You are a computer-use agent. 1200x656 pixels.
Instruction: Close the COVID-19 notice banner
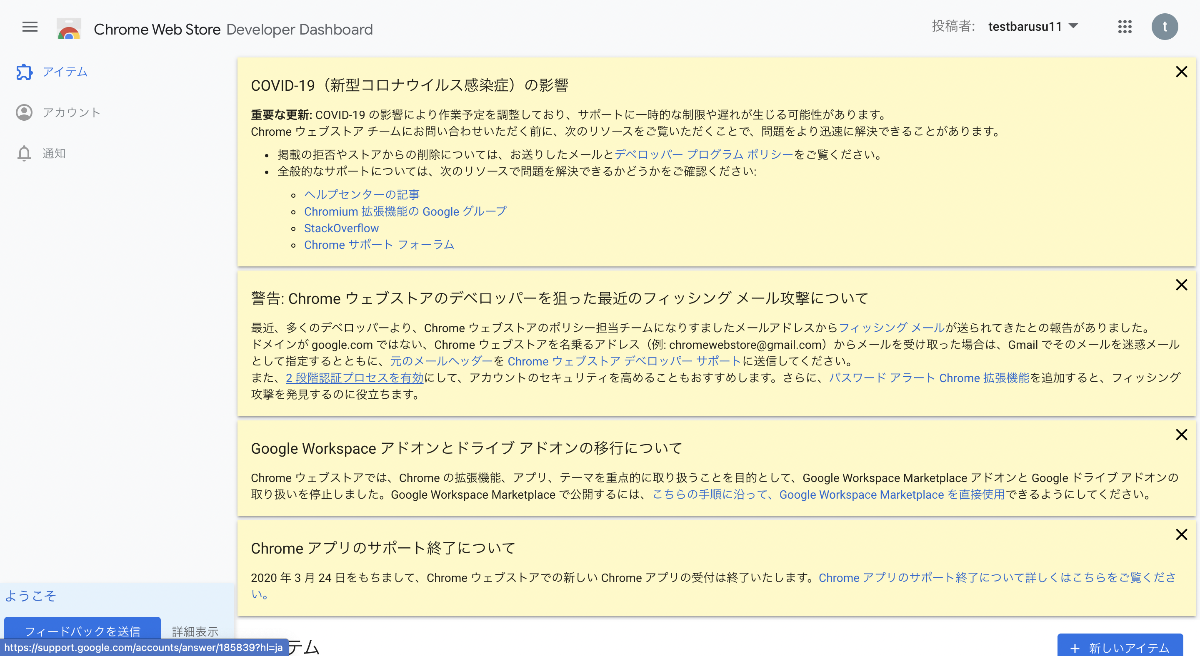click(1181, 72)
